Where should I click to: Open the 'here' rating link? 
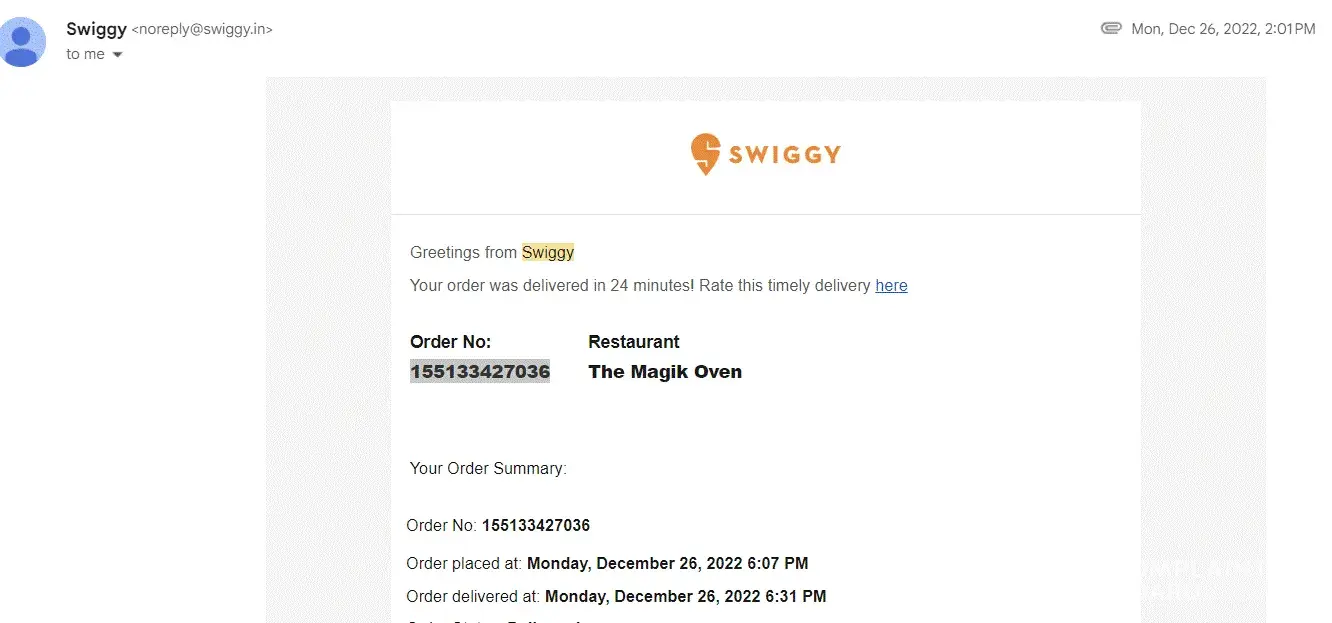891,286
